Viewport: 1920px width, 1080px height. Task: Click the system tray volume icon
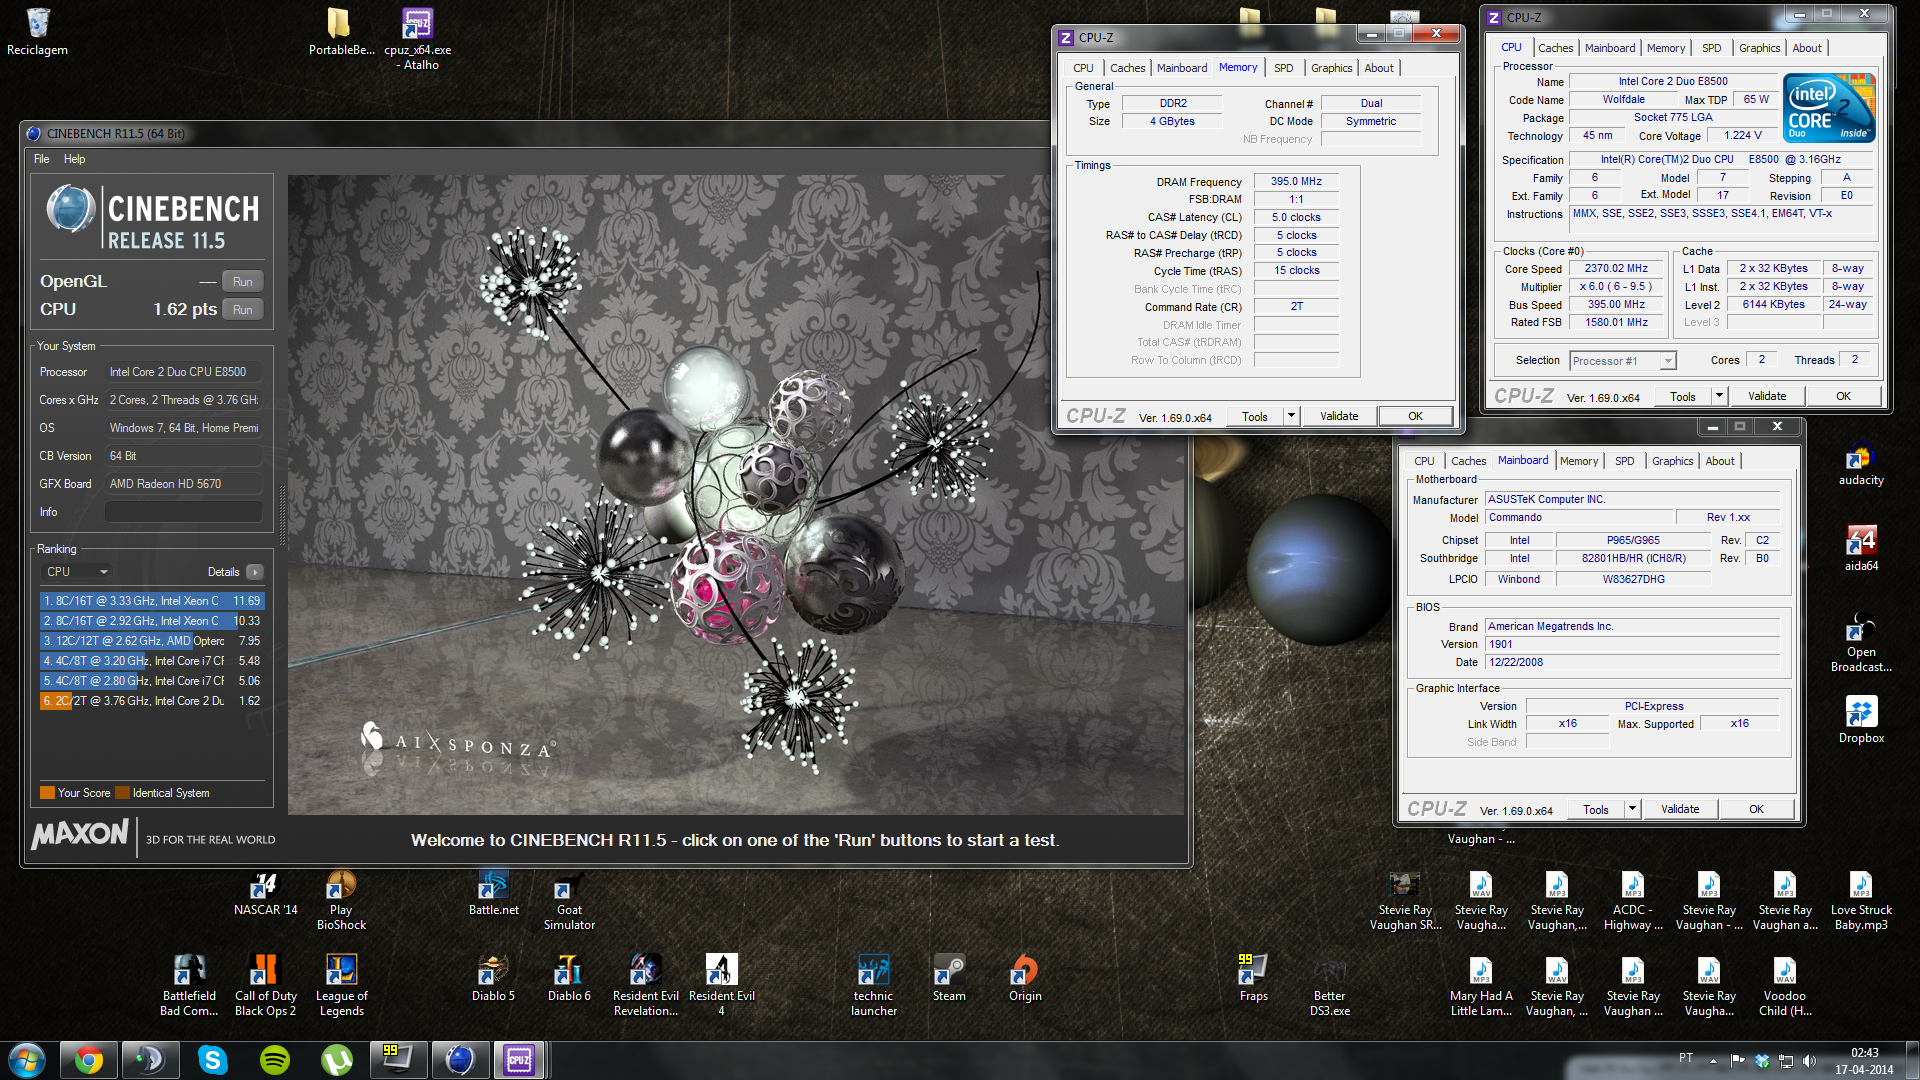[x=1809, y=1060]
